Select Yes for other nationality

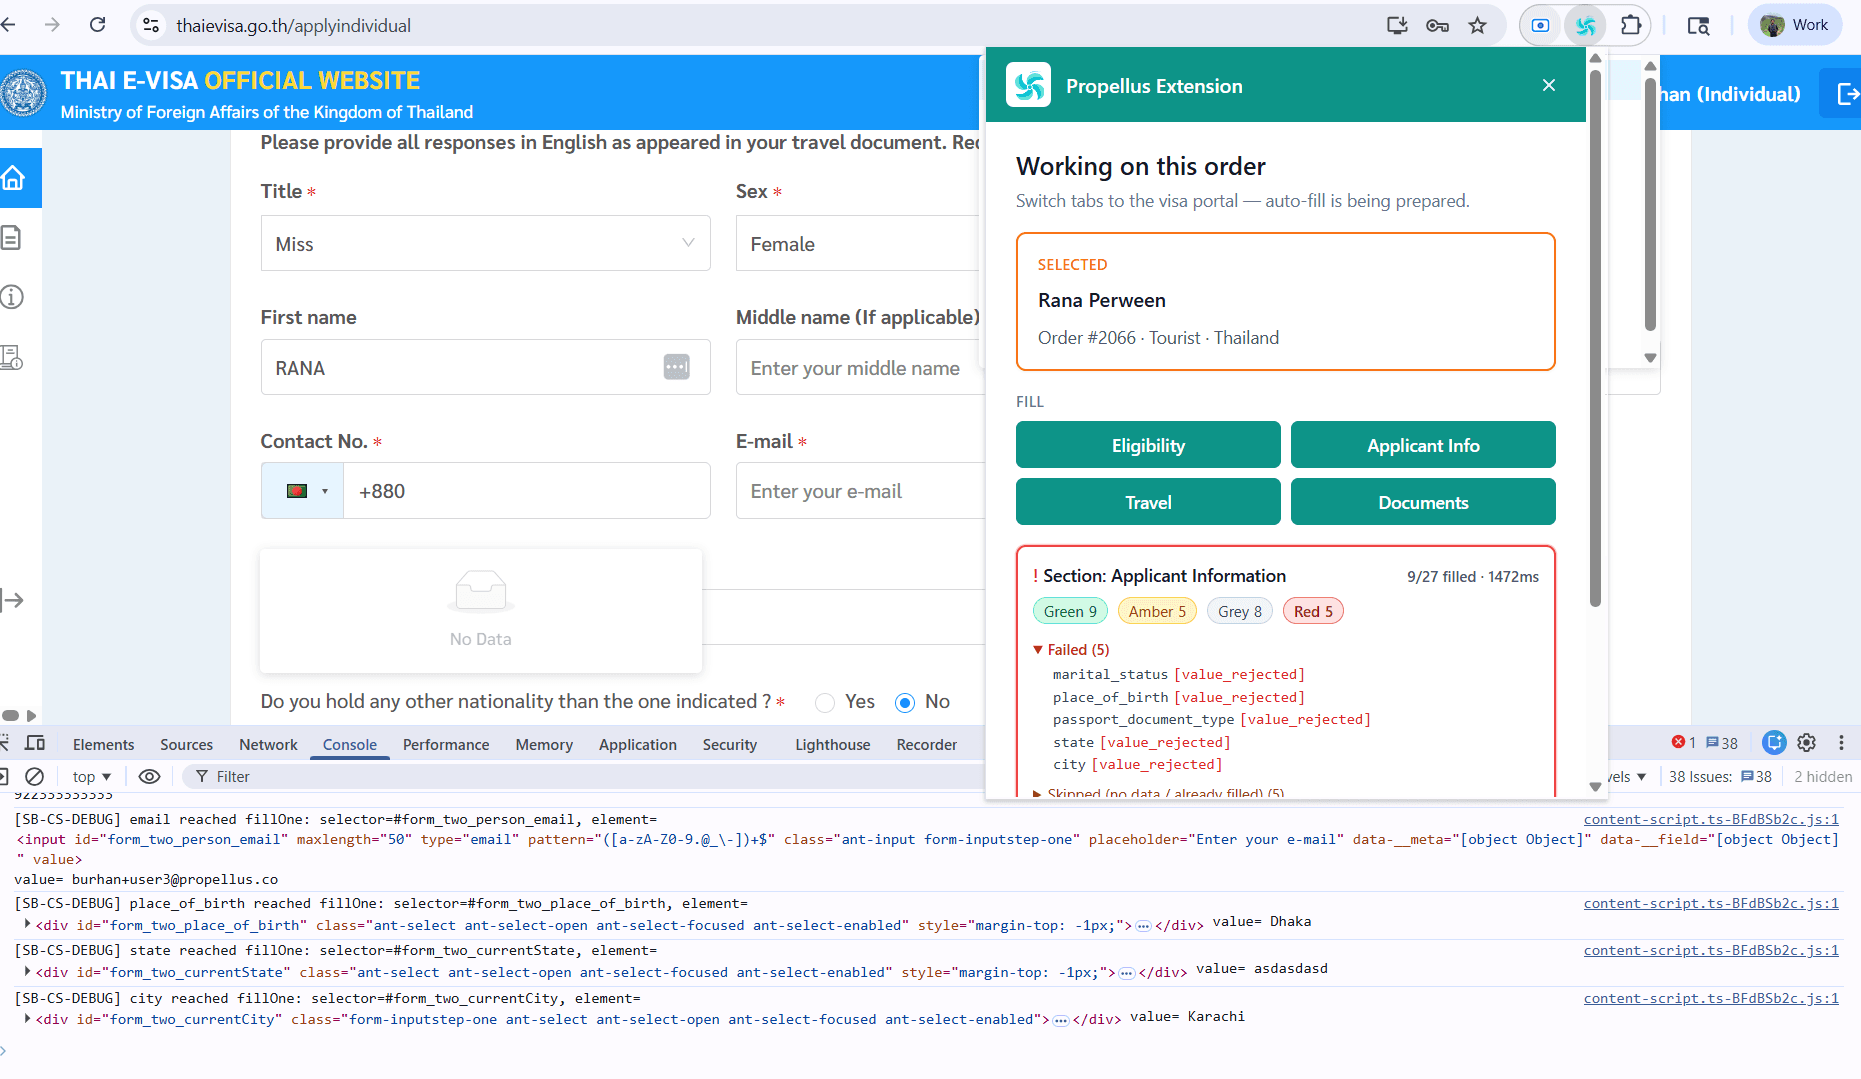point(825,702)
